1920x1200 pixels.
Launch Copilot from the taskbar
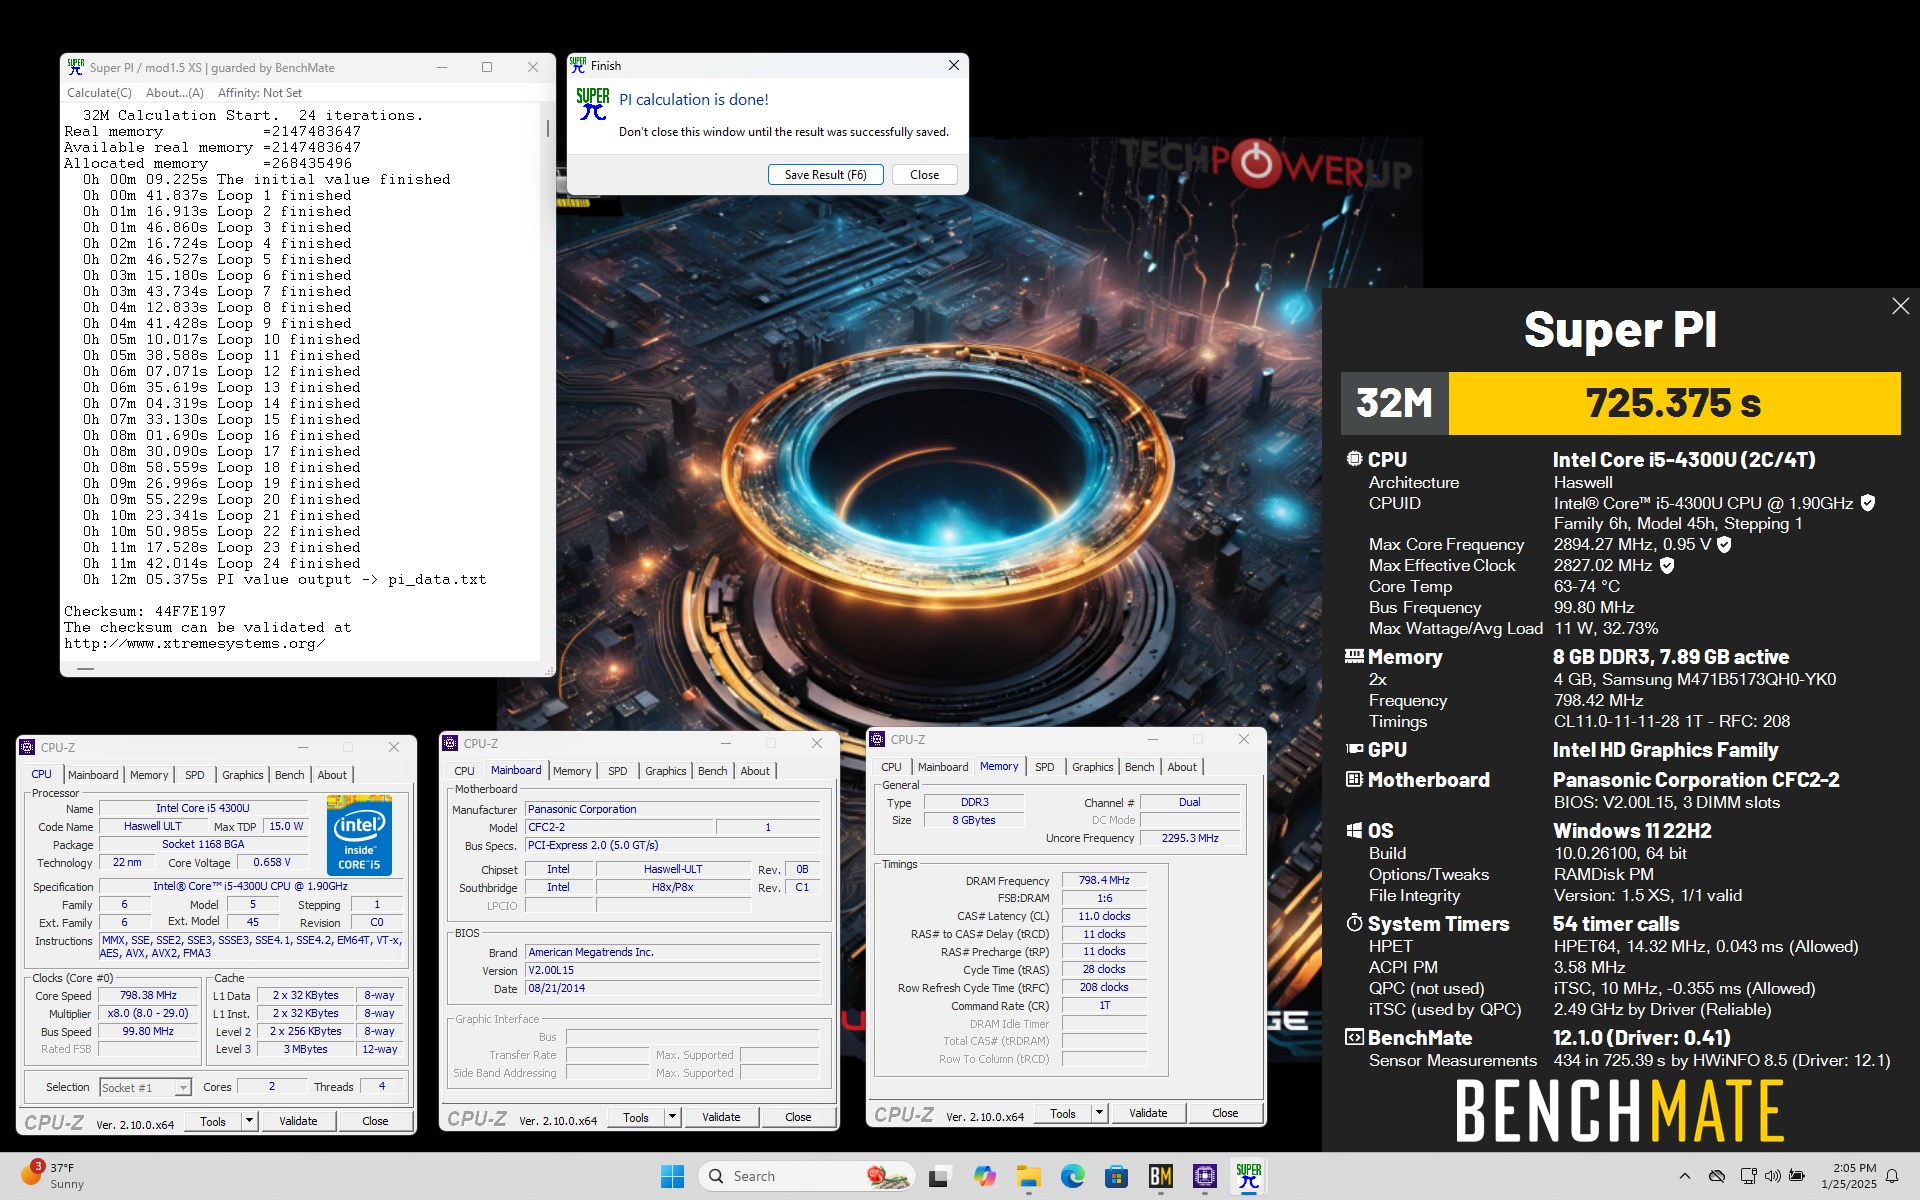[x=984, y=1176]
